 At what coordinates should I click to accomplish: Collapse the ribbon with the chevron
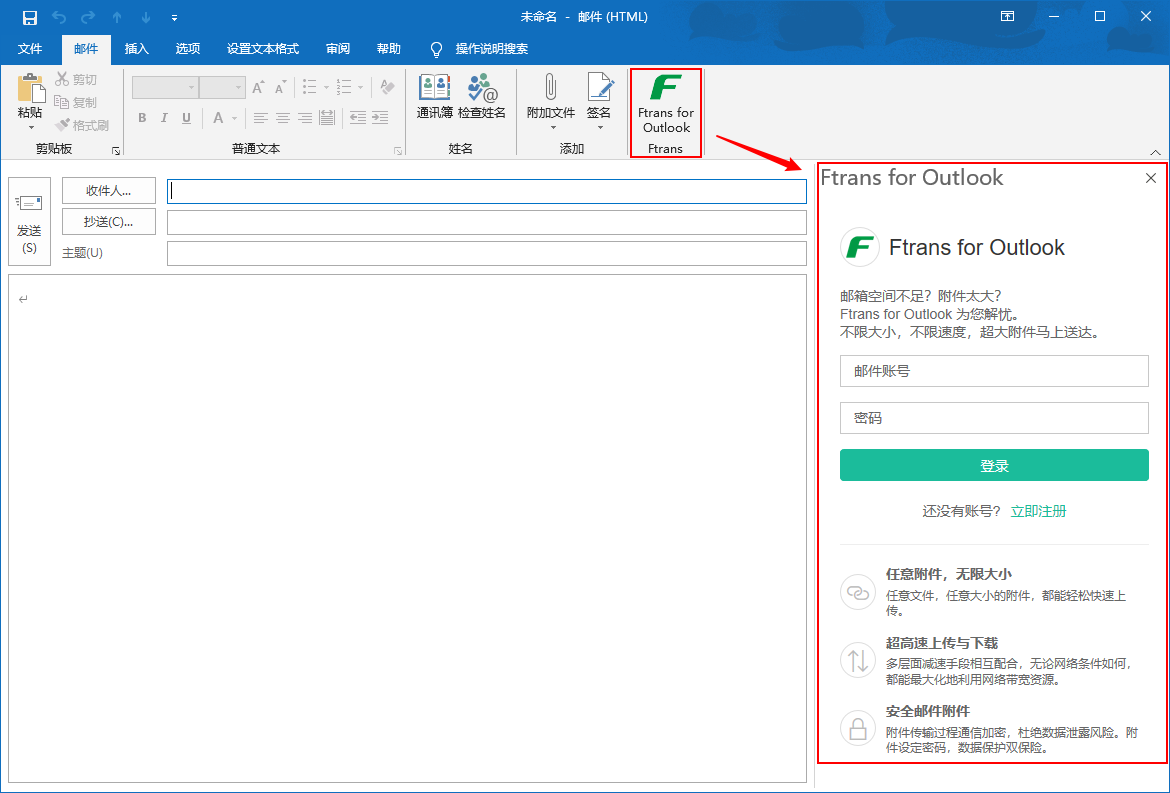coord(1155,152)
